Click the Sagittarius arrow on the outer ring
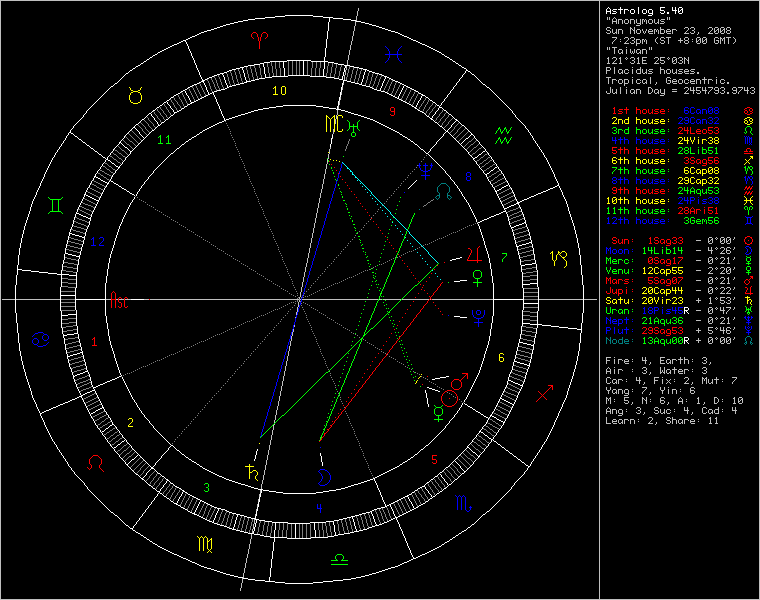Screen dimensions: 760x600 545,396
